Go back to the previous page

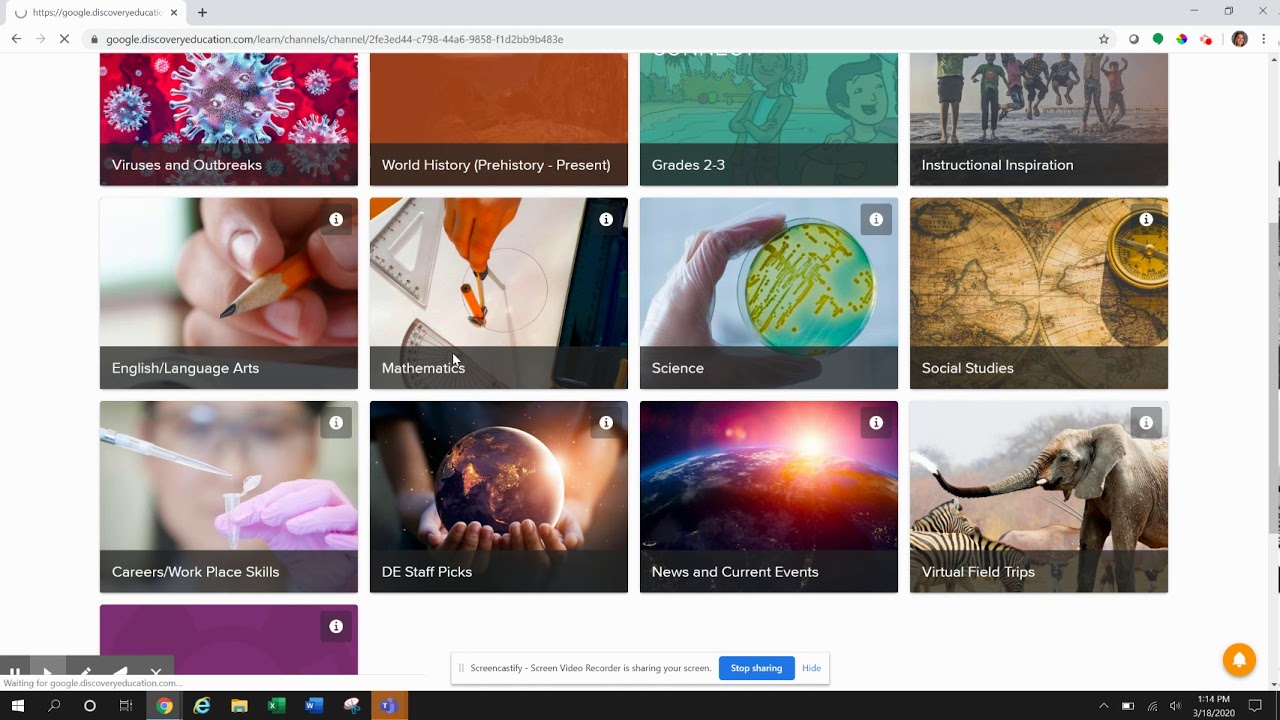(x=16, y=39)
